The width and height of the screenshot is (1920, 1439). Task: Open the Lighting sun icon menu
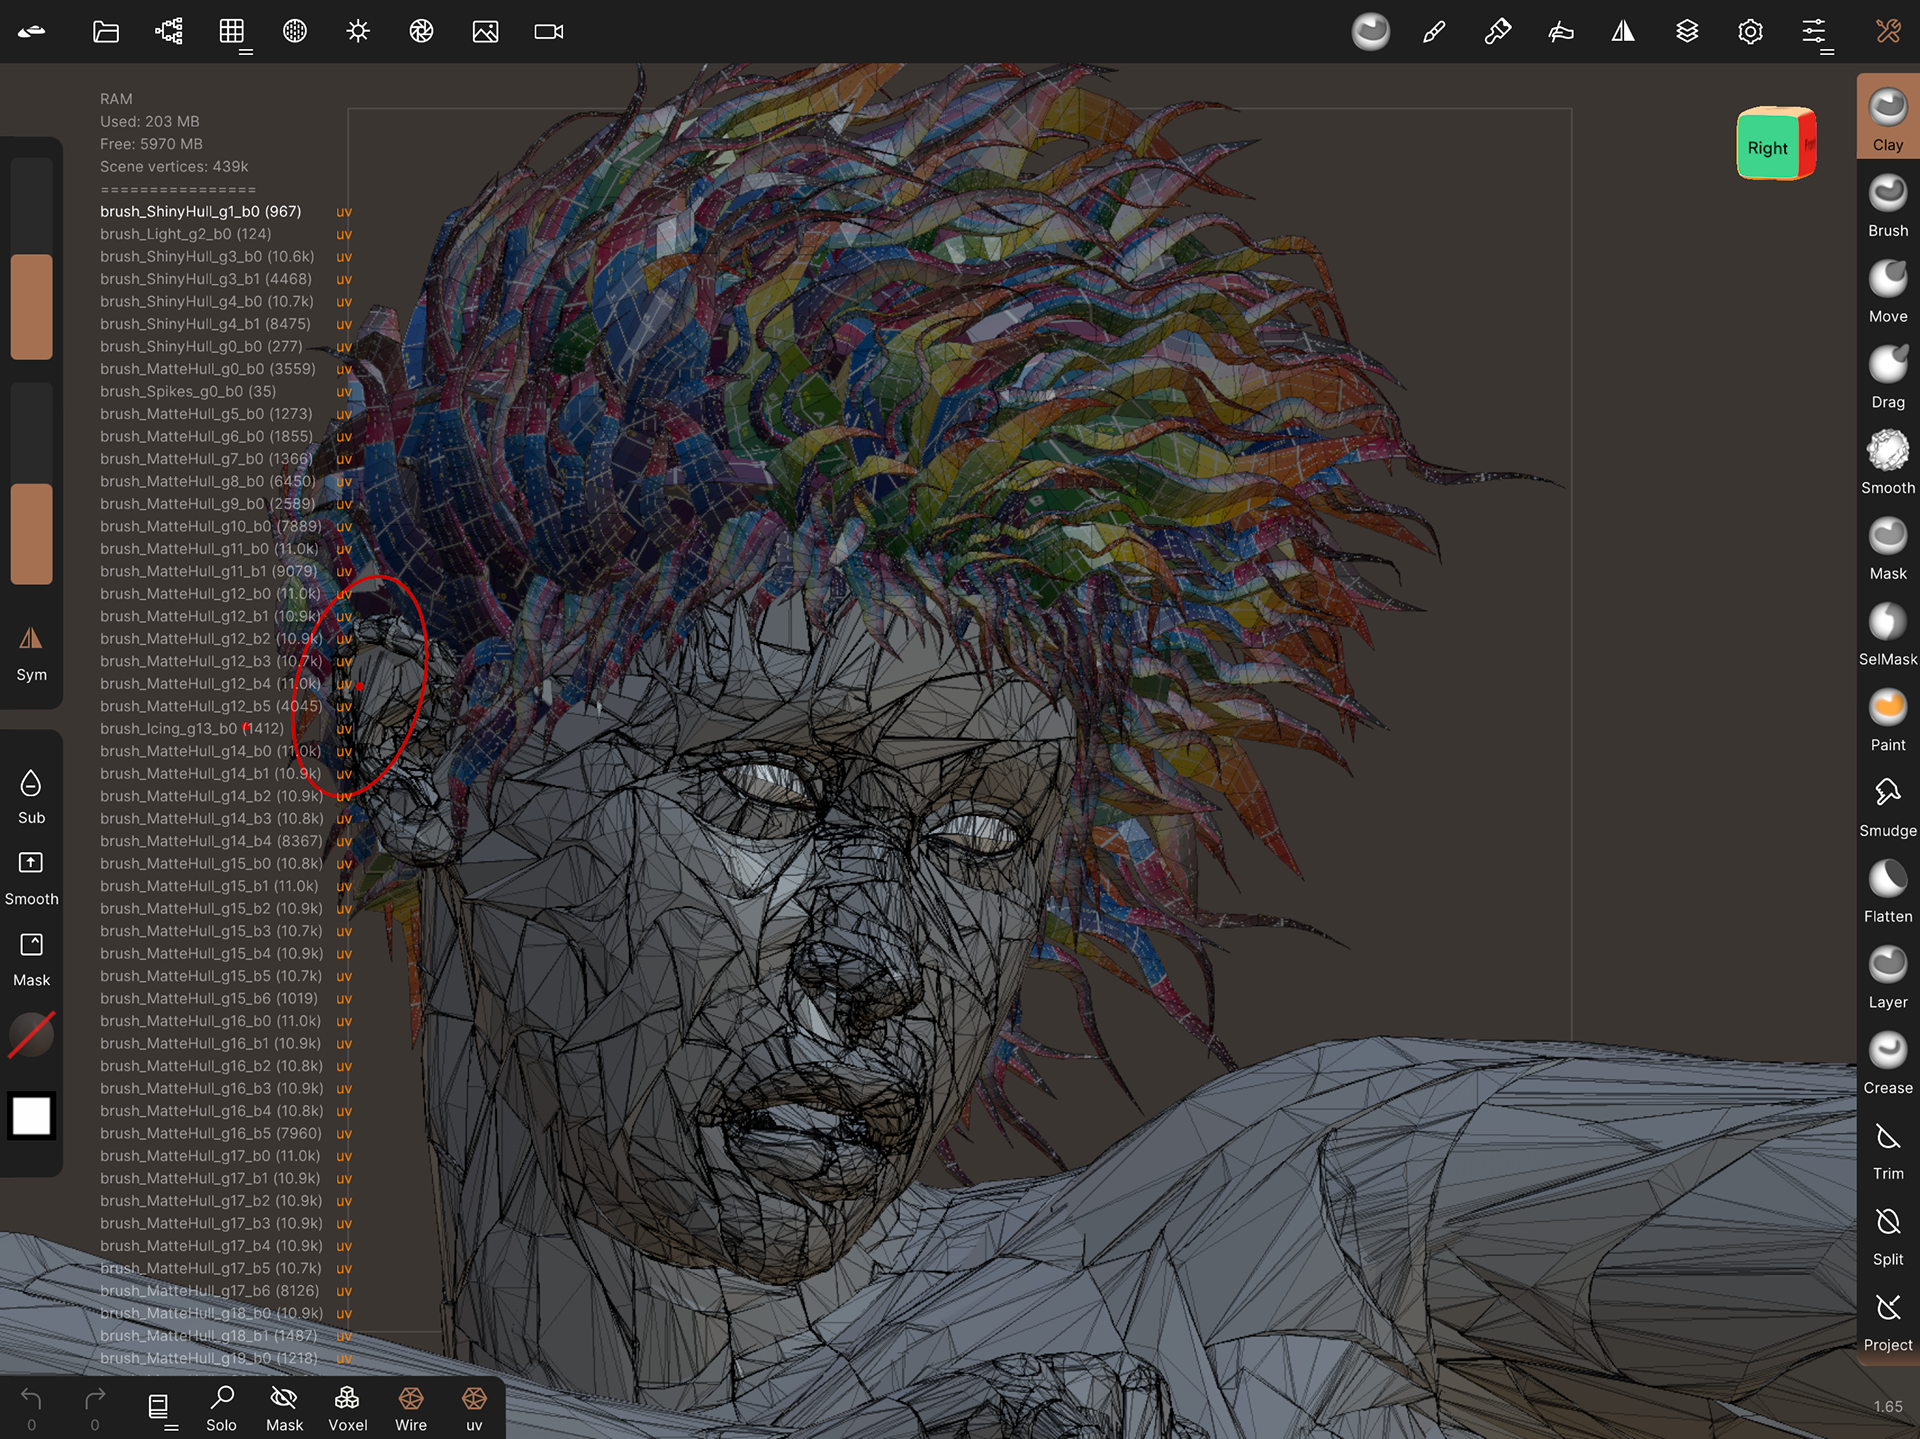pos(358,32)
